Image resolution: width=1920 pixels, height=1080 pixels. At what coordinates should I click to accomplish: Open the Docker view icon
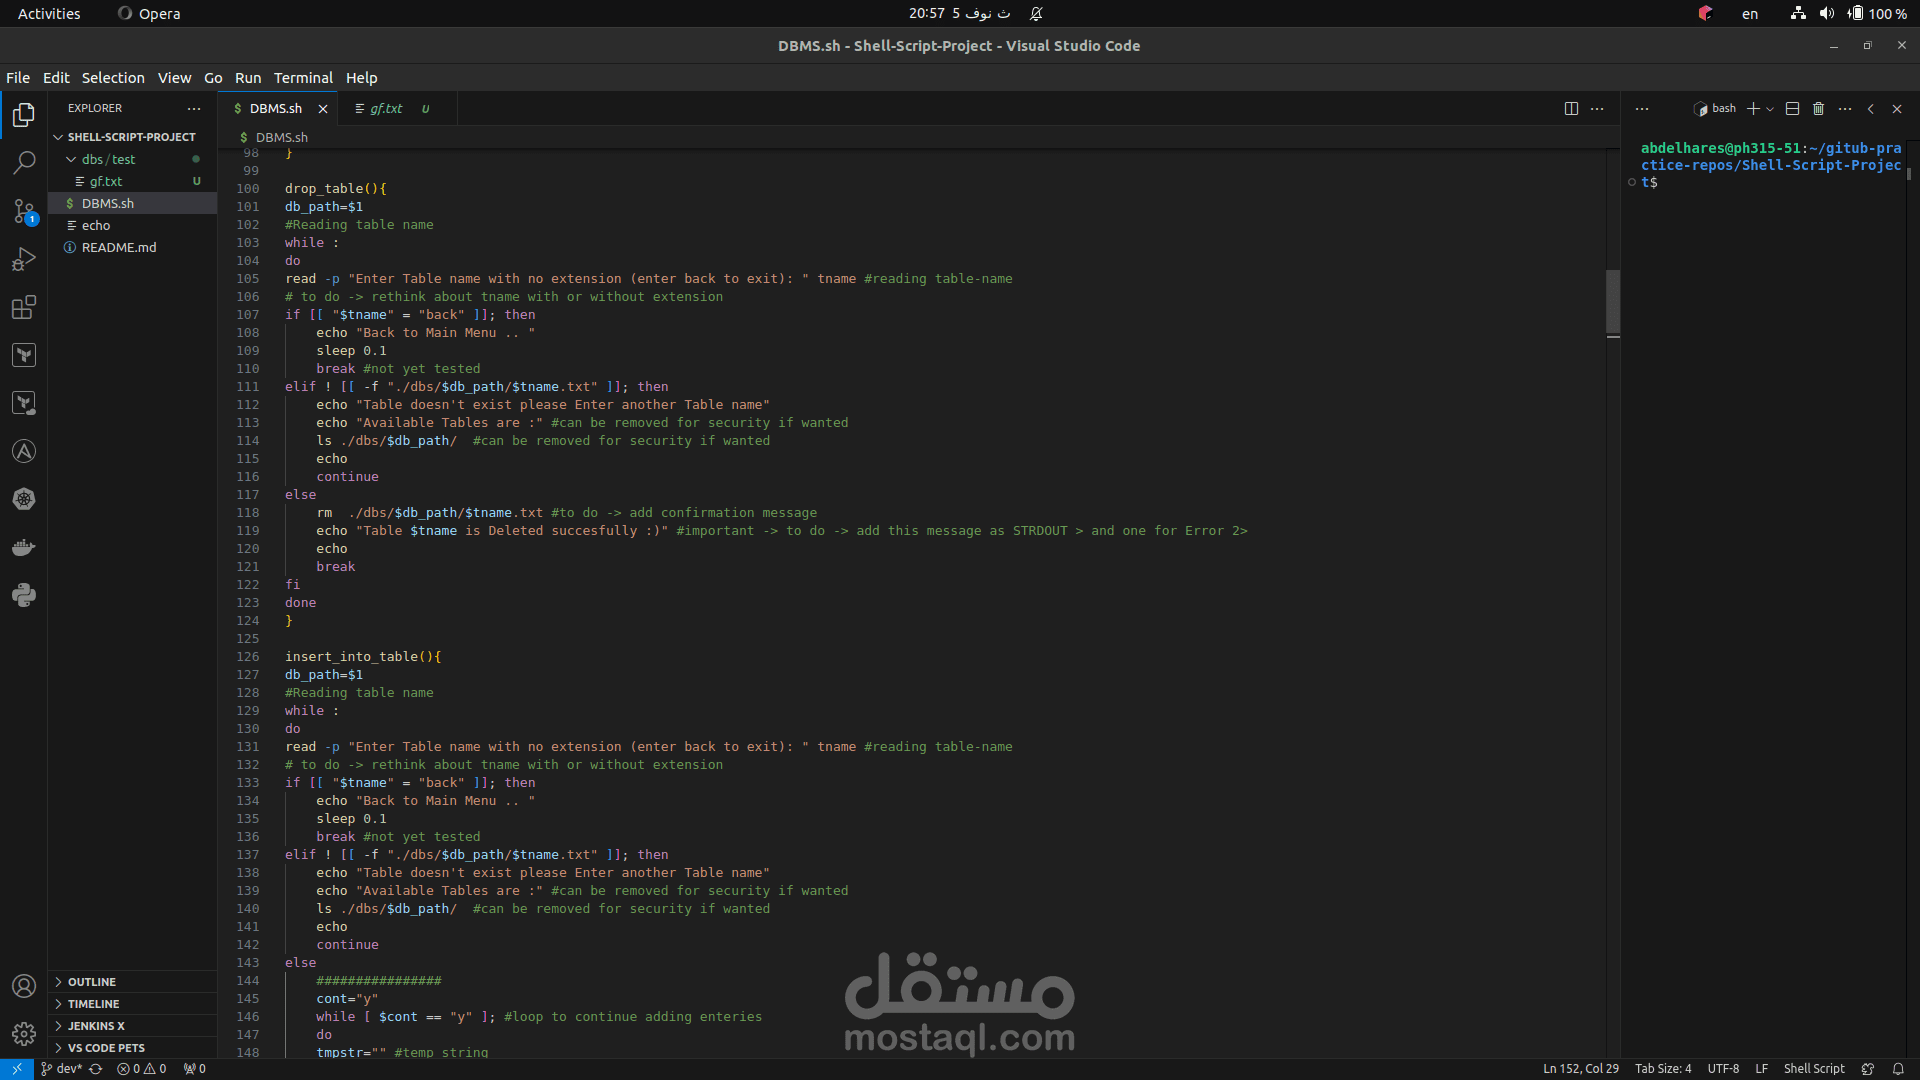pyautogui.click(x=24, y=547)
